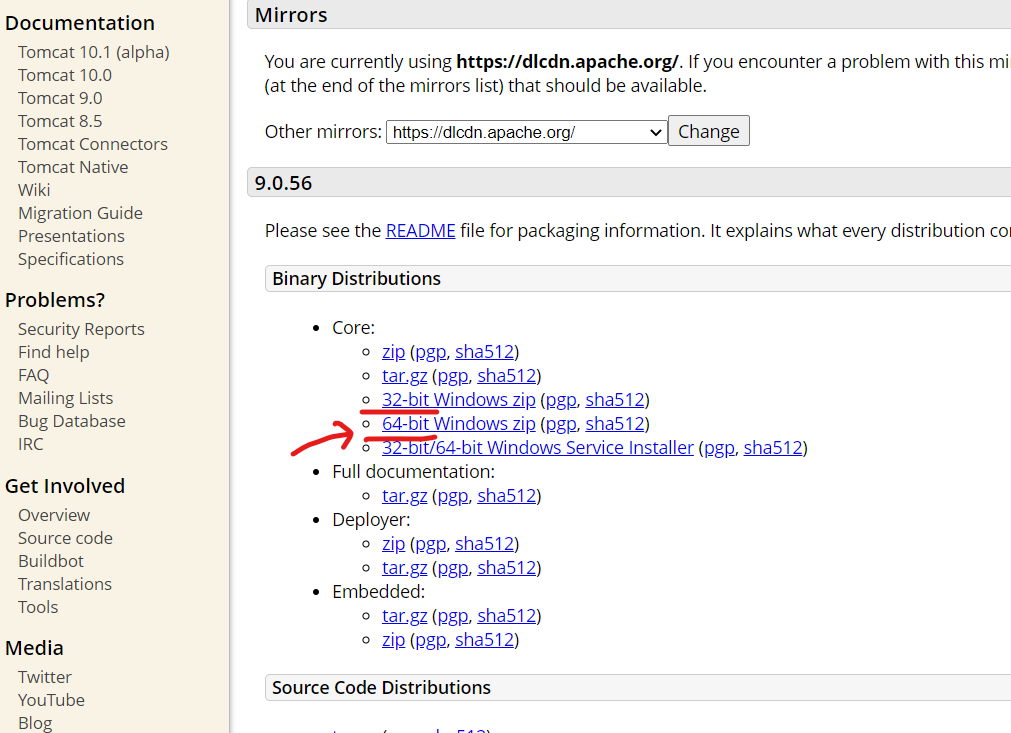Download the Core zip
This screenshot has width=1011, height=733.
click(x=393, y=352)
